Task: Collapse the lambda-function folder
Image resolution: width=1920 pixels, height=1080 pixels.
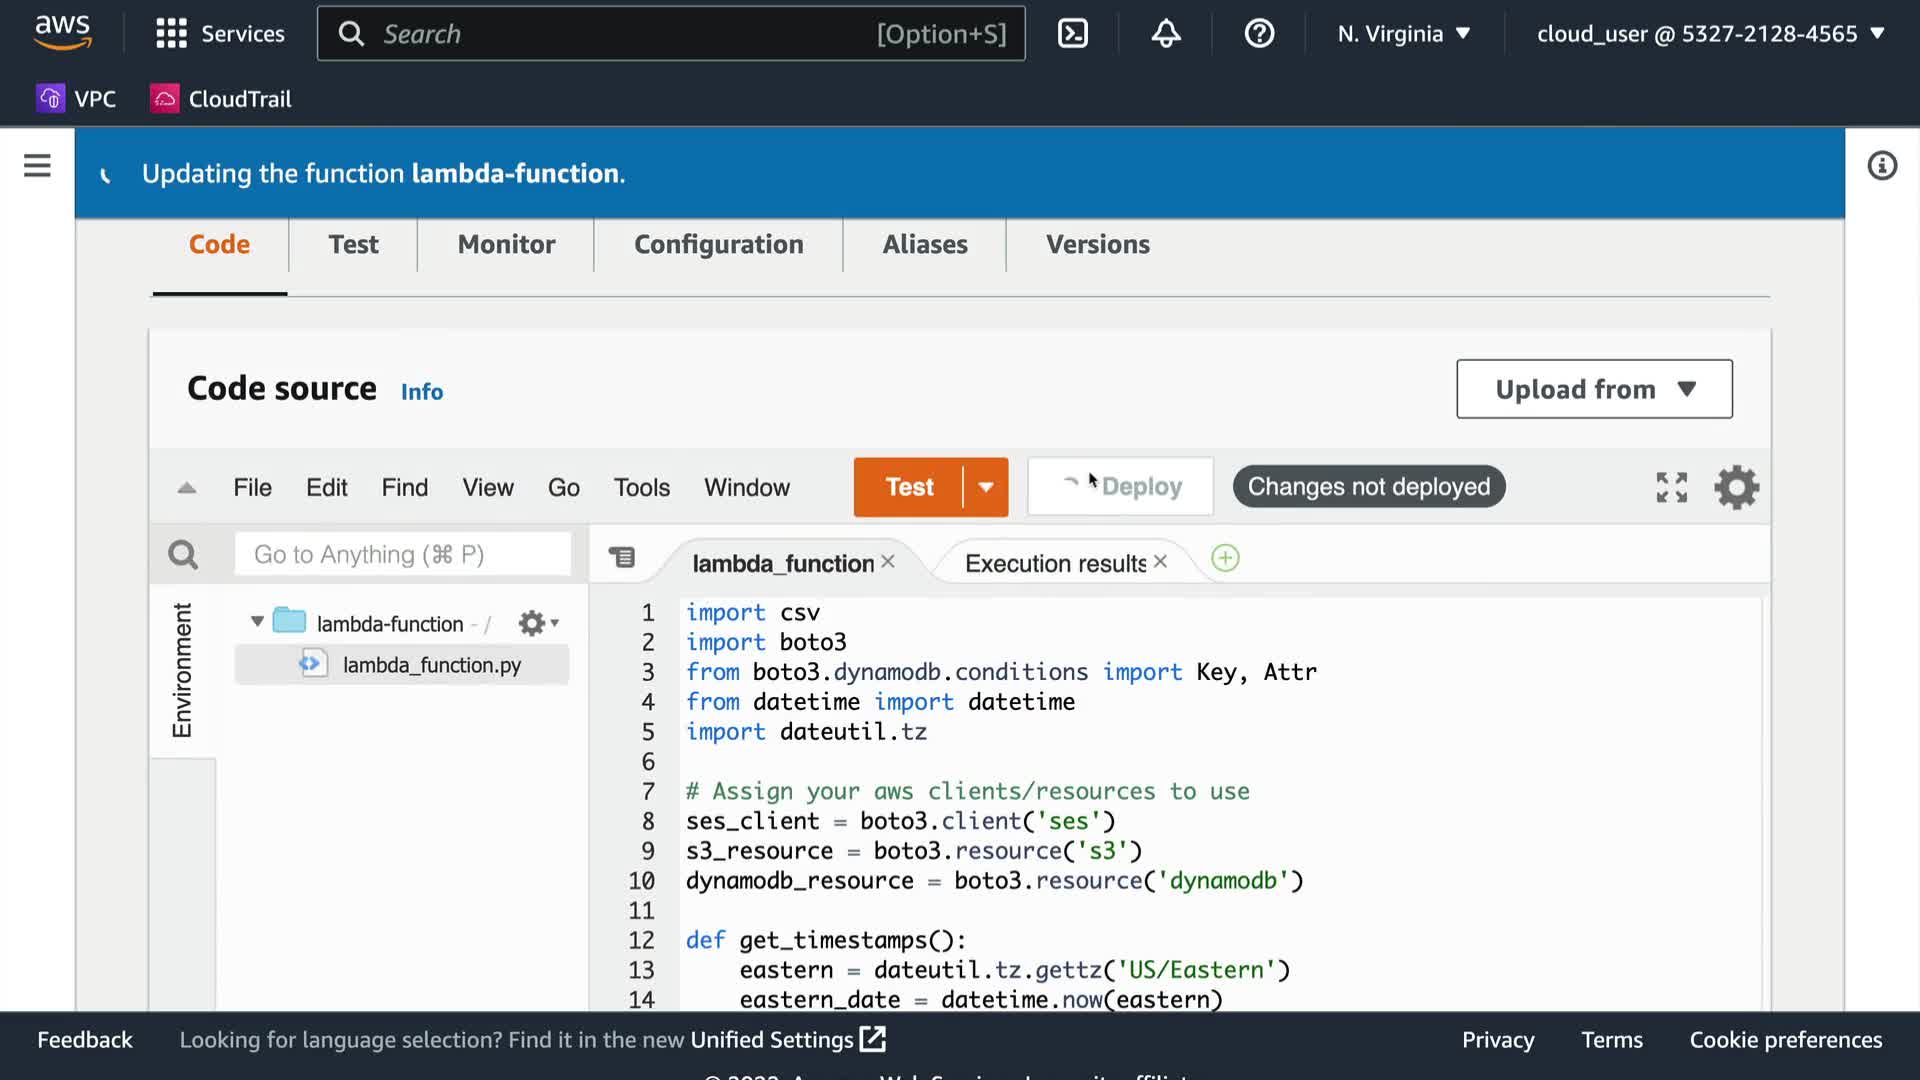Action: pos(257,622)
